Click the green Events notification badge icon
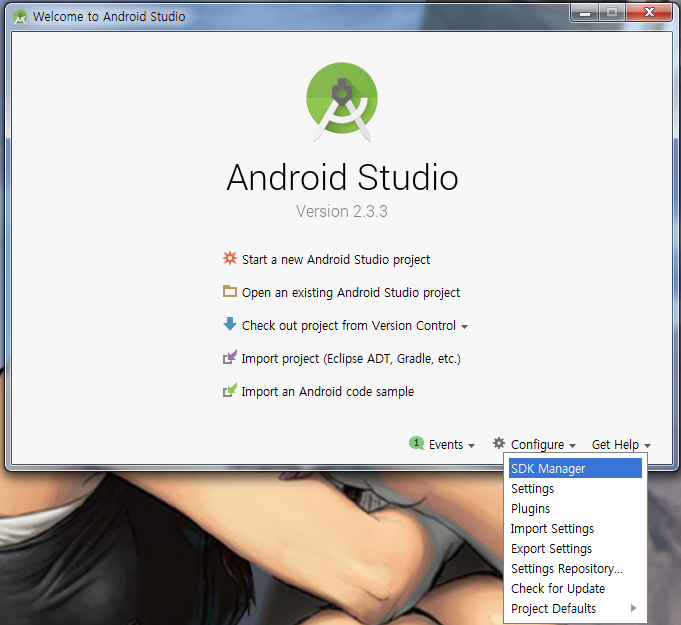 tap(417, 443)
